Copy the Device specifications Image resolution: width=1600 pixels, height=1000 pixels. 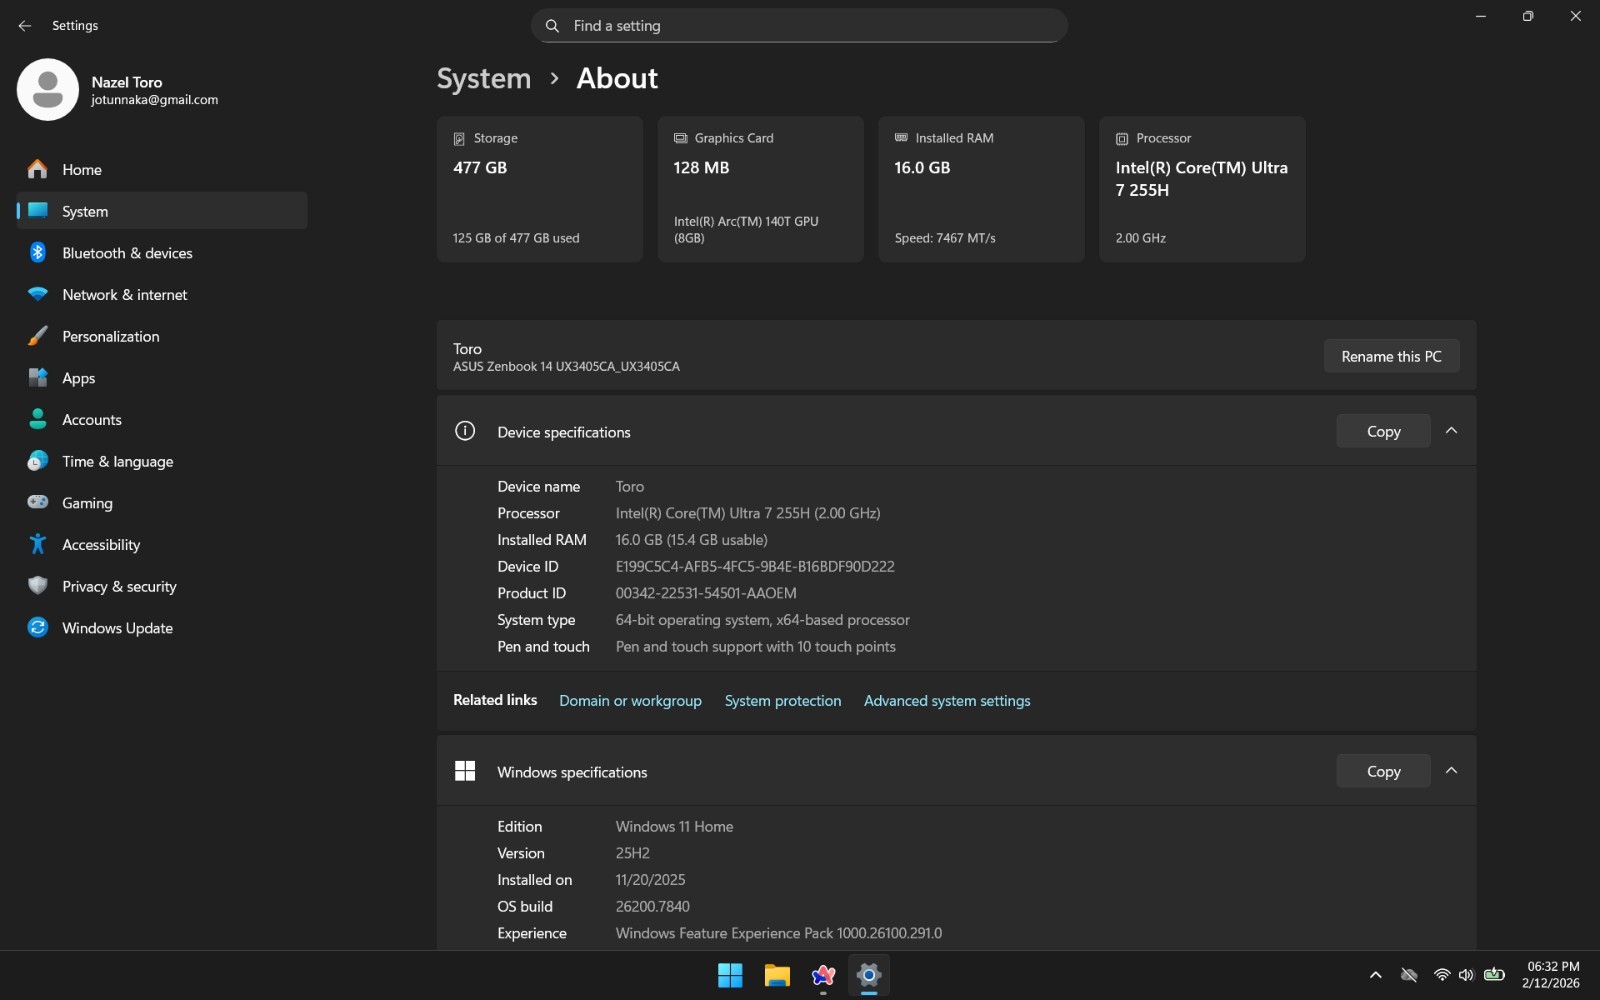click(x=1383, y=431)
